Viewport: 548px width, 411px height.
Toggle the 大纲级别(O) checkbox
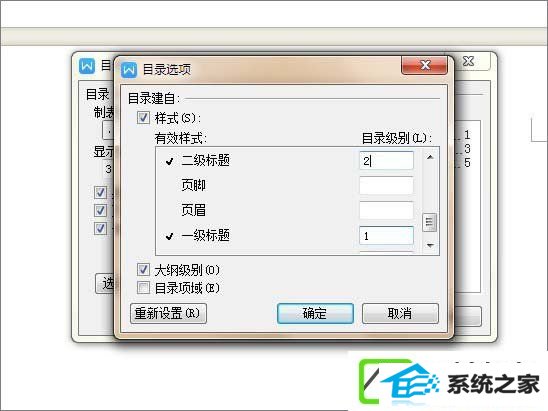(143, 269)
